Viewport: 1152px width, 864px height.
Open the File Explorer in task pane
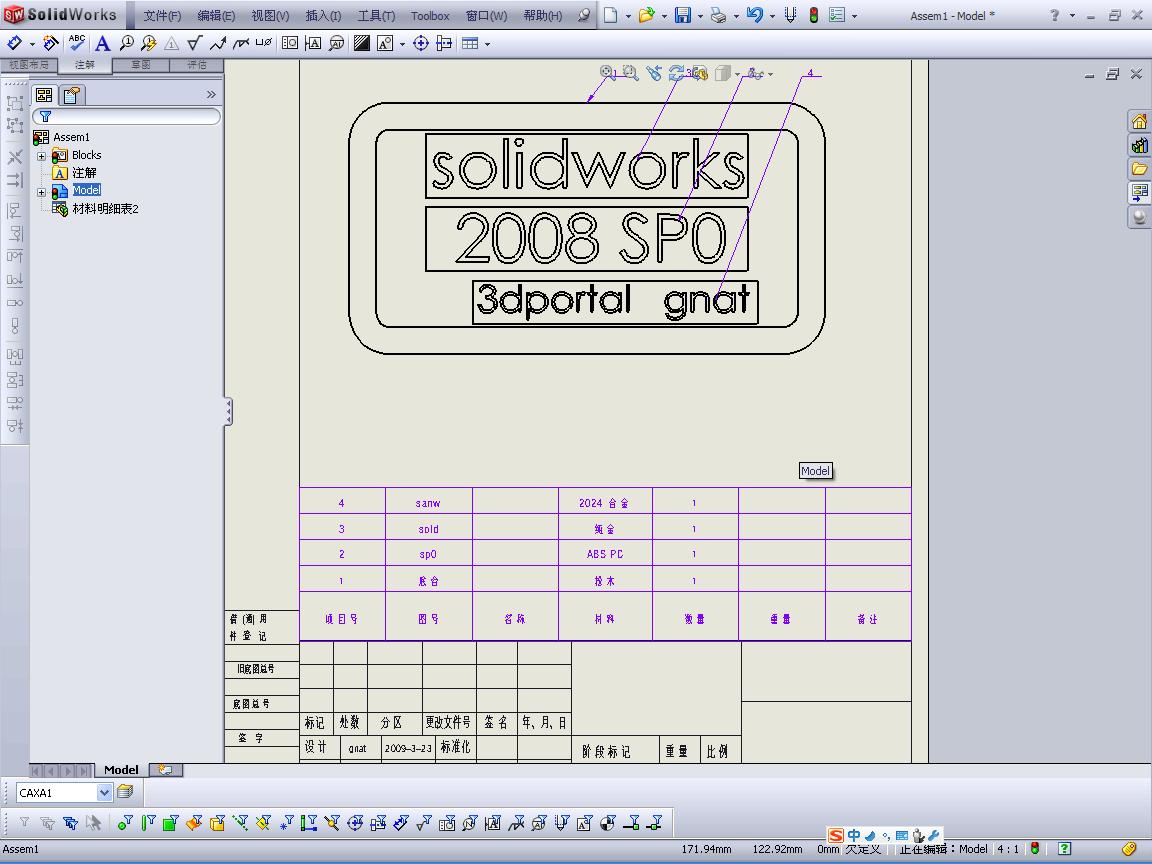1139,169
